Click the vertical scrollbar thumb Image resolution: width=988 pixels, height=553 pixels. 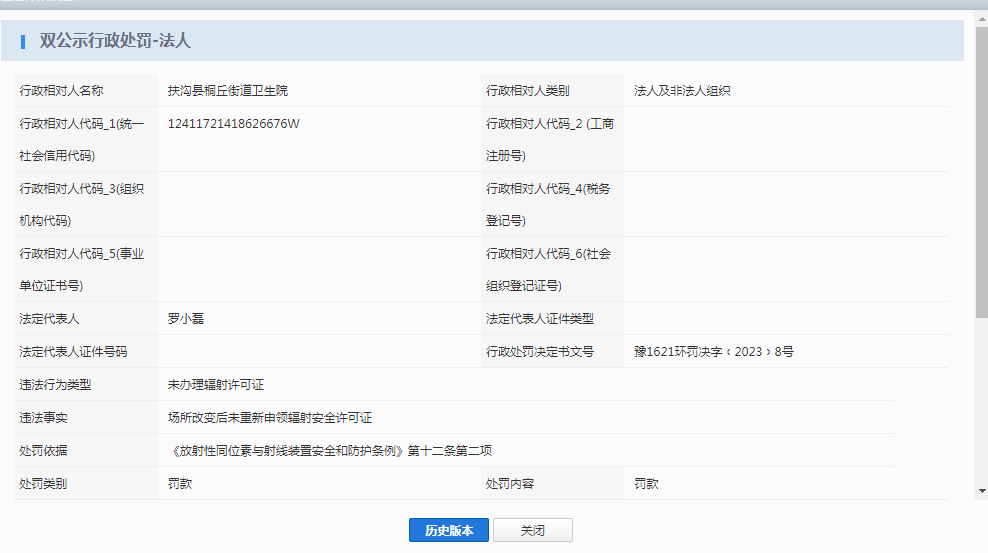[982, 171]
